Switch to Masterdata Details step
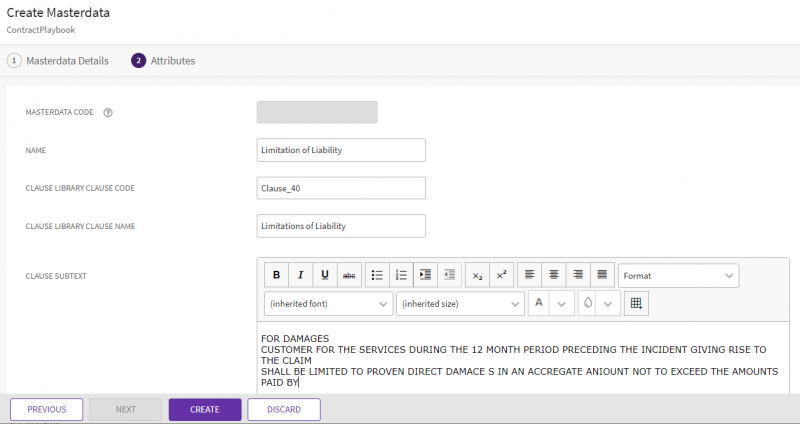The height and width of the screenshot is (424, 800). click(58, 61)
